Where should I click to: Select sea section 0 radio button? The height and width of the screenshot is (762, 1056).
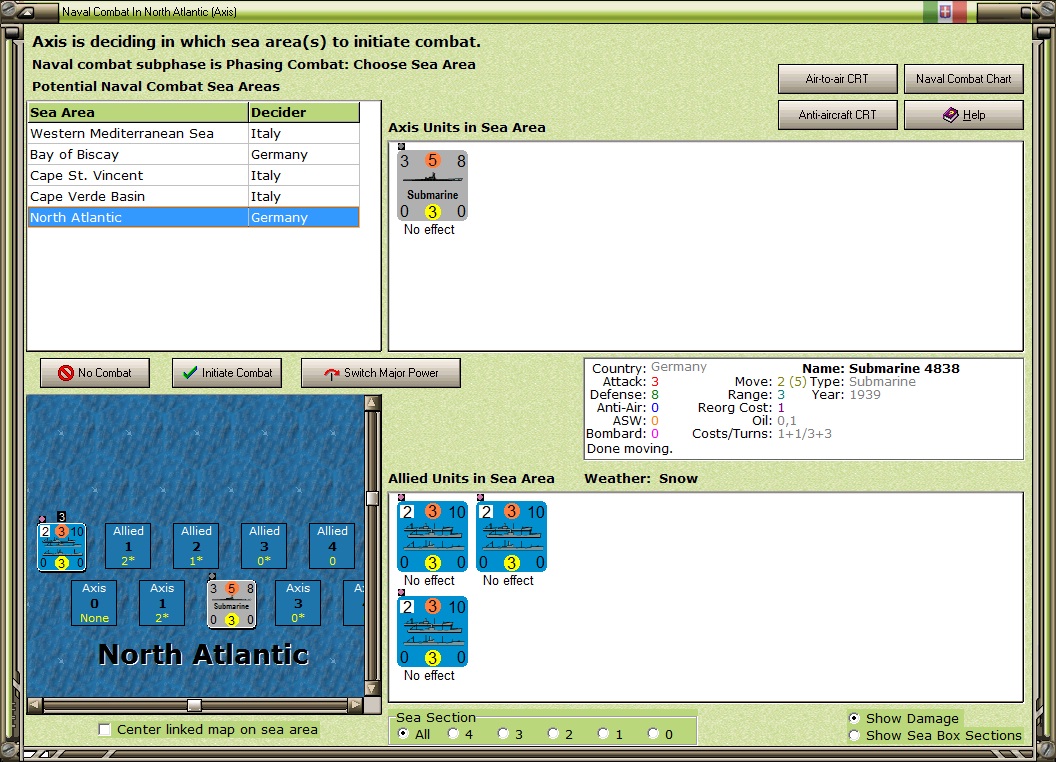click(x=653, y=734)
